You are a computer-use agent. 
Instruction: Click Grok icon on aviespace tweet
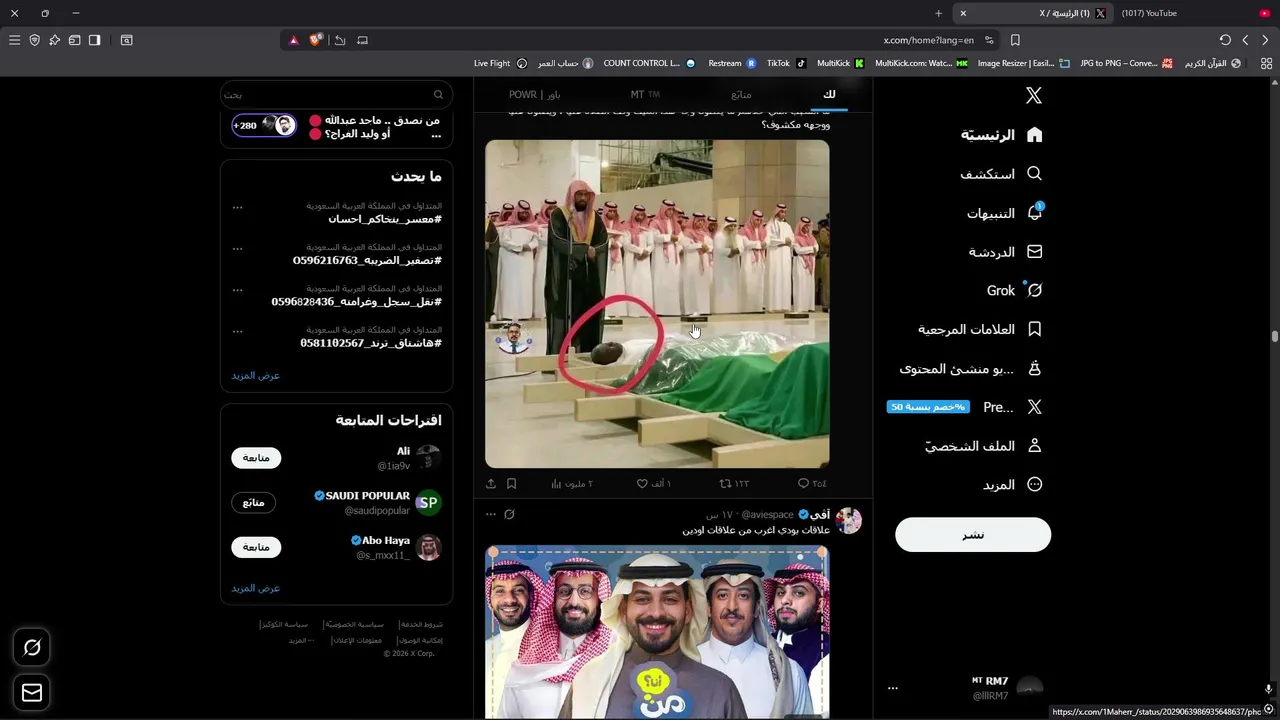(509, 514)
